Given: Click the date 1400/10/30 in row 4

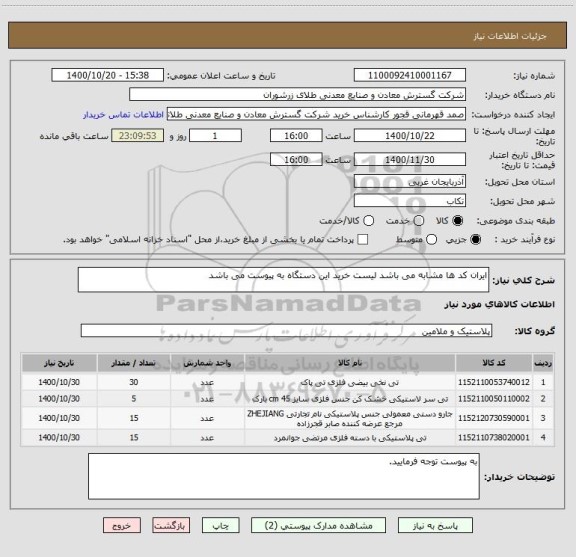Looking at the screenshot, I should point(59,438).
